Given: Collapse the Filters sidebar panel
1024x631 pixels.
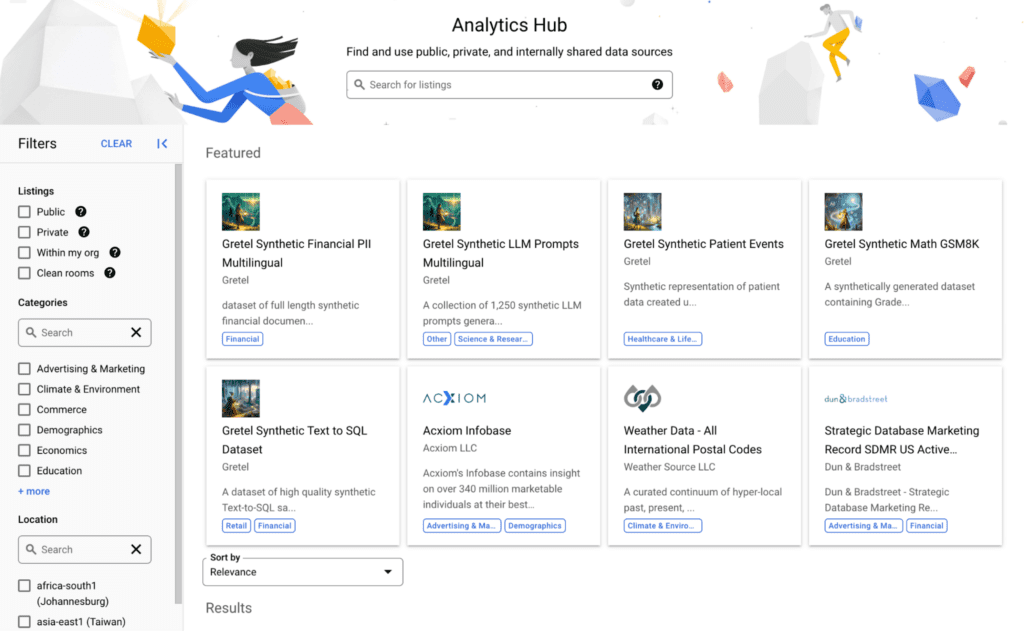Looking at the screenshot, I should [162, 143].
